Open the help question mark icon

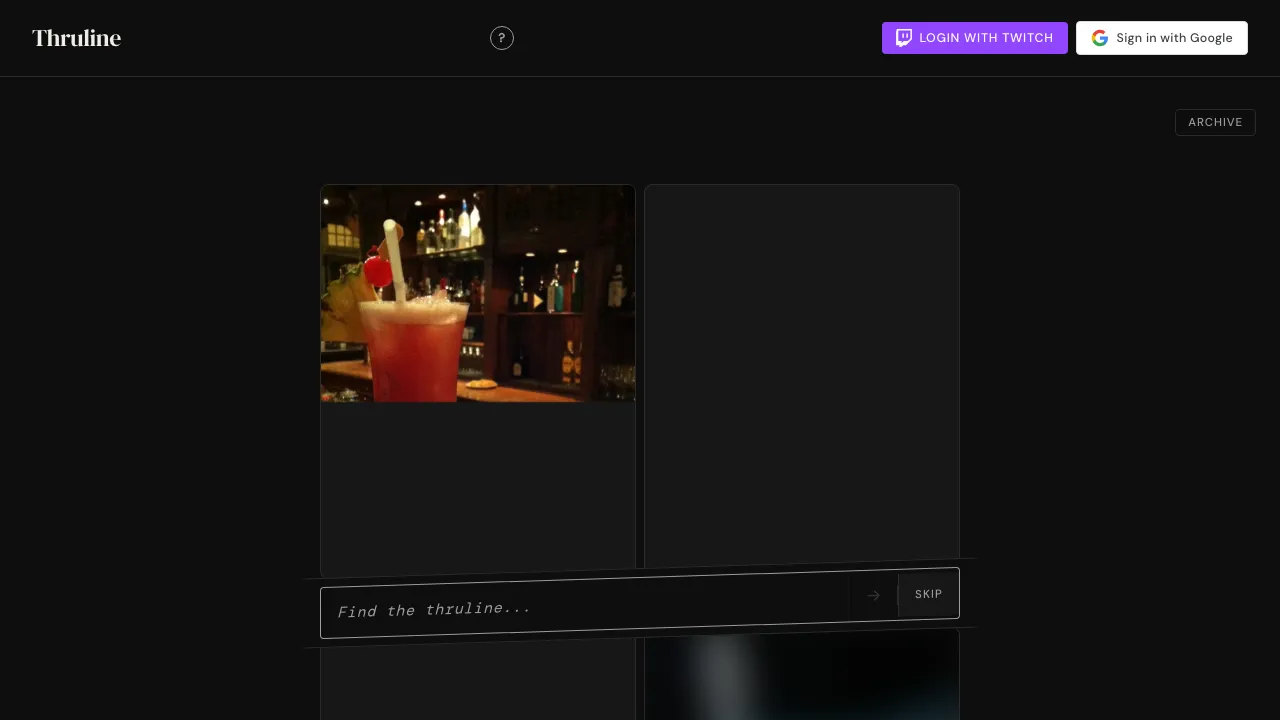click(x=502, y=38)
